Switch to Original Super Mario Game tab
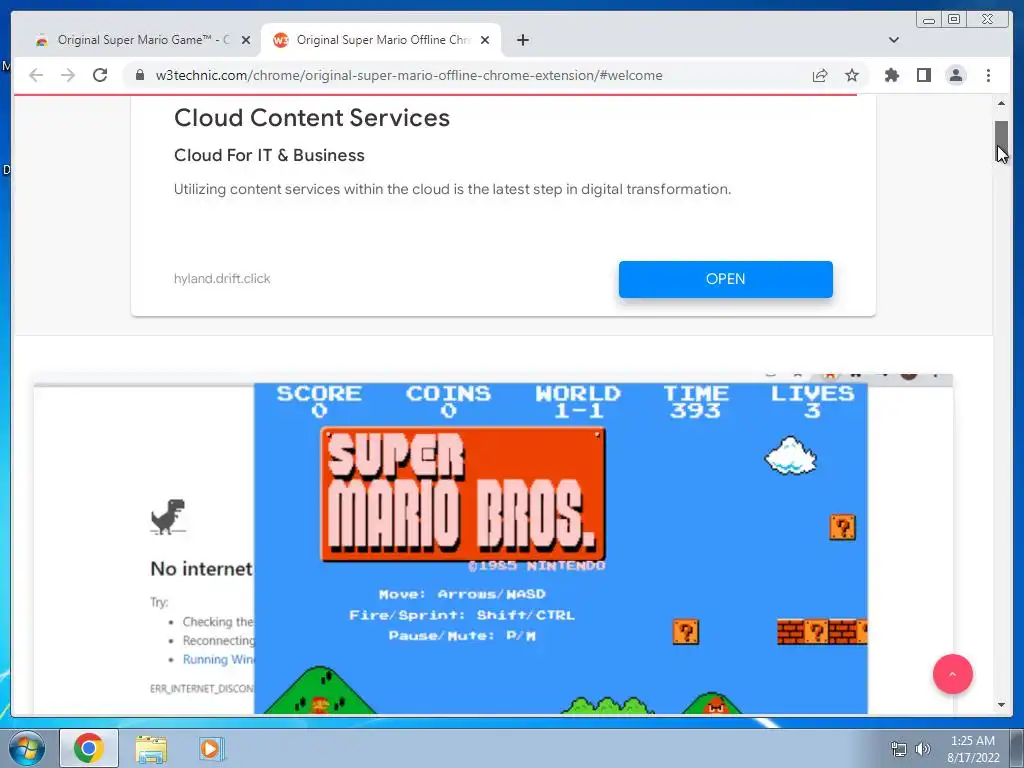The height and width of the screenshot is (768, 1024). 144,40
